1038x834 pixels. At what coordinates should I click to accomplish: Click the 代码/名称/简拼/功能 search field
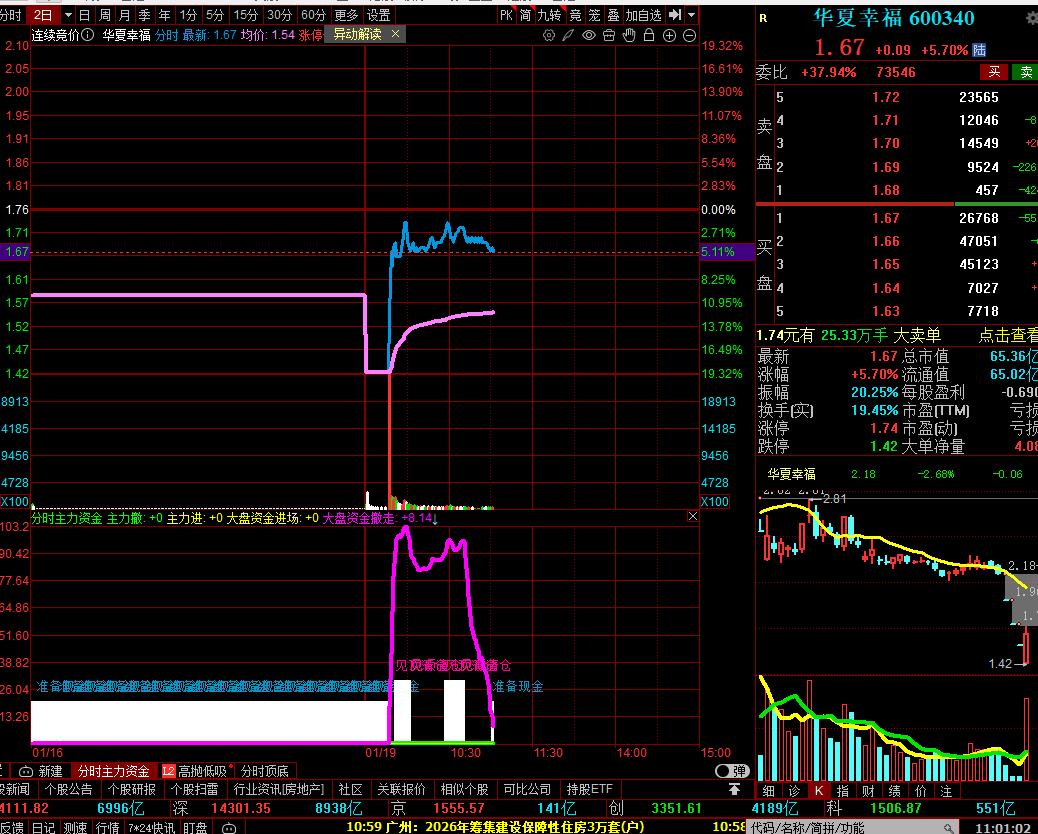[853, 827]
